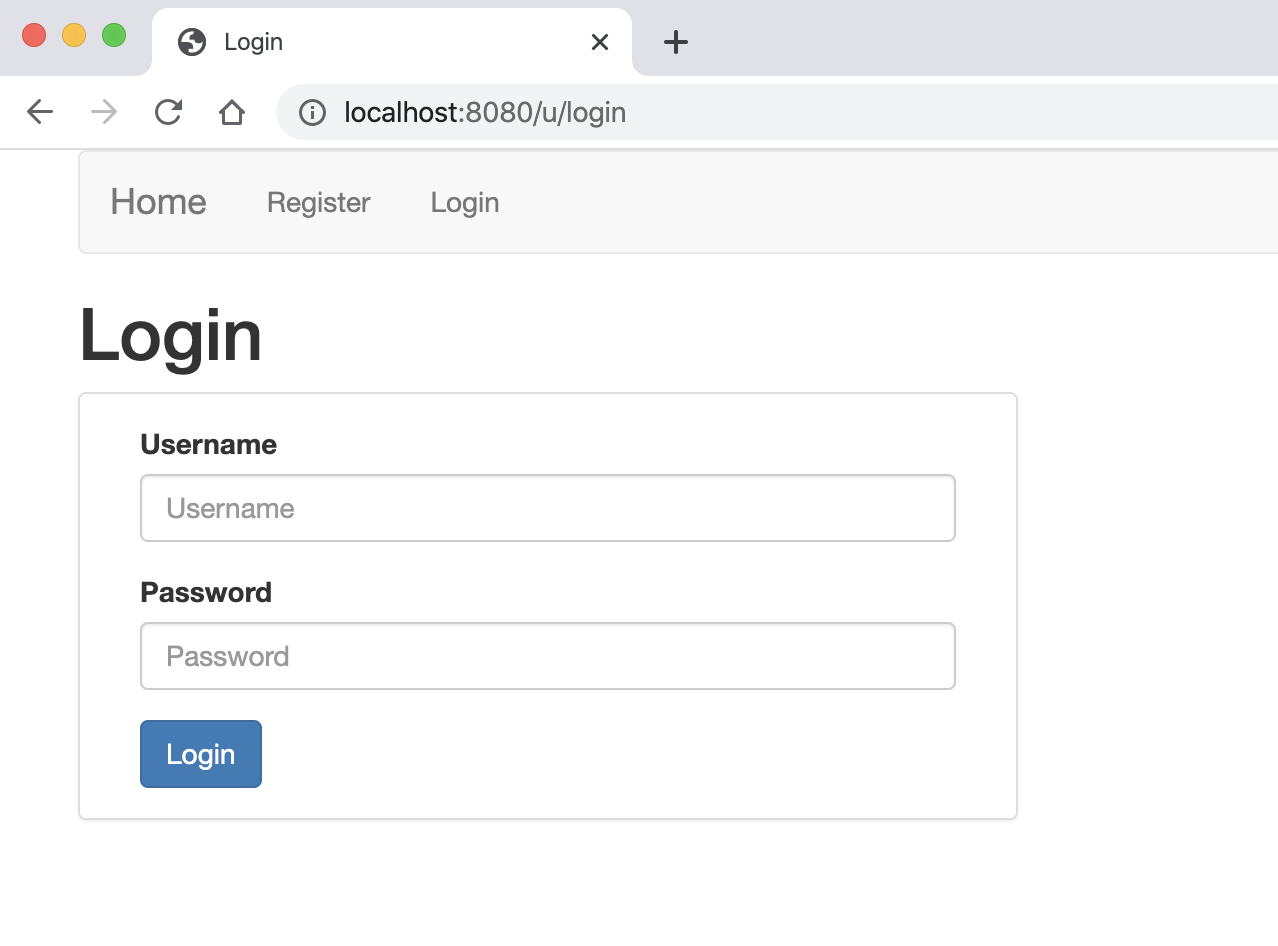Open a new tab with the plus icon
Viewport: 1278px width, 946px height.
(676, 42)
